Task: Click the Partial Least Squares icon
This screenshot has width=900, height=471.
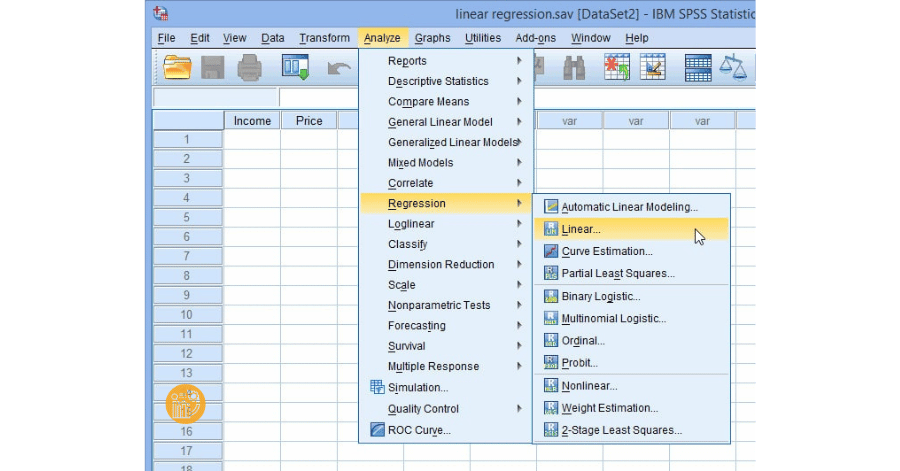Action: pos(551,273)
